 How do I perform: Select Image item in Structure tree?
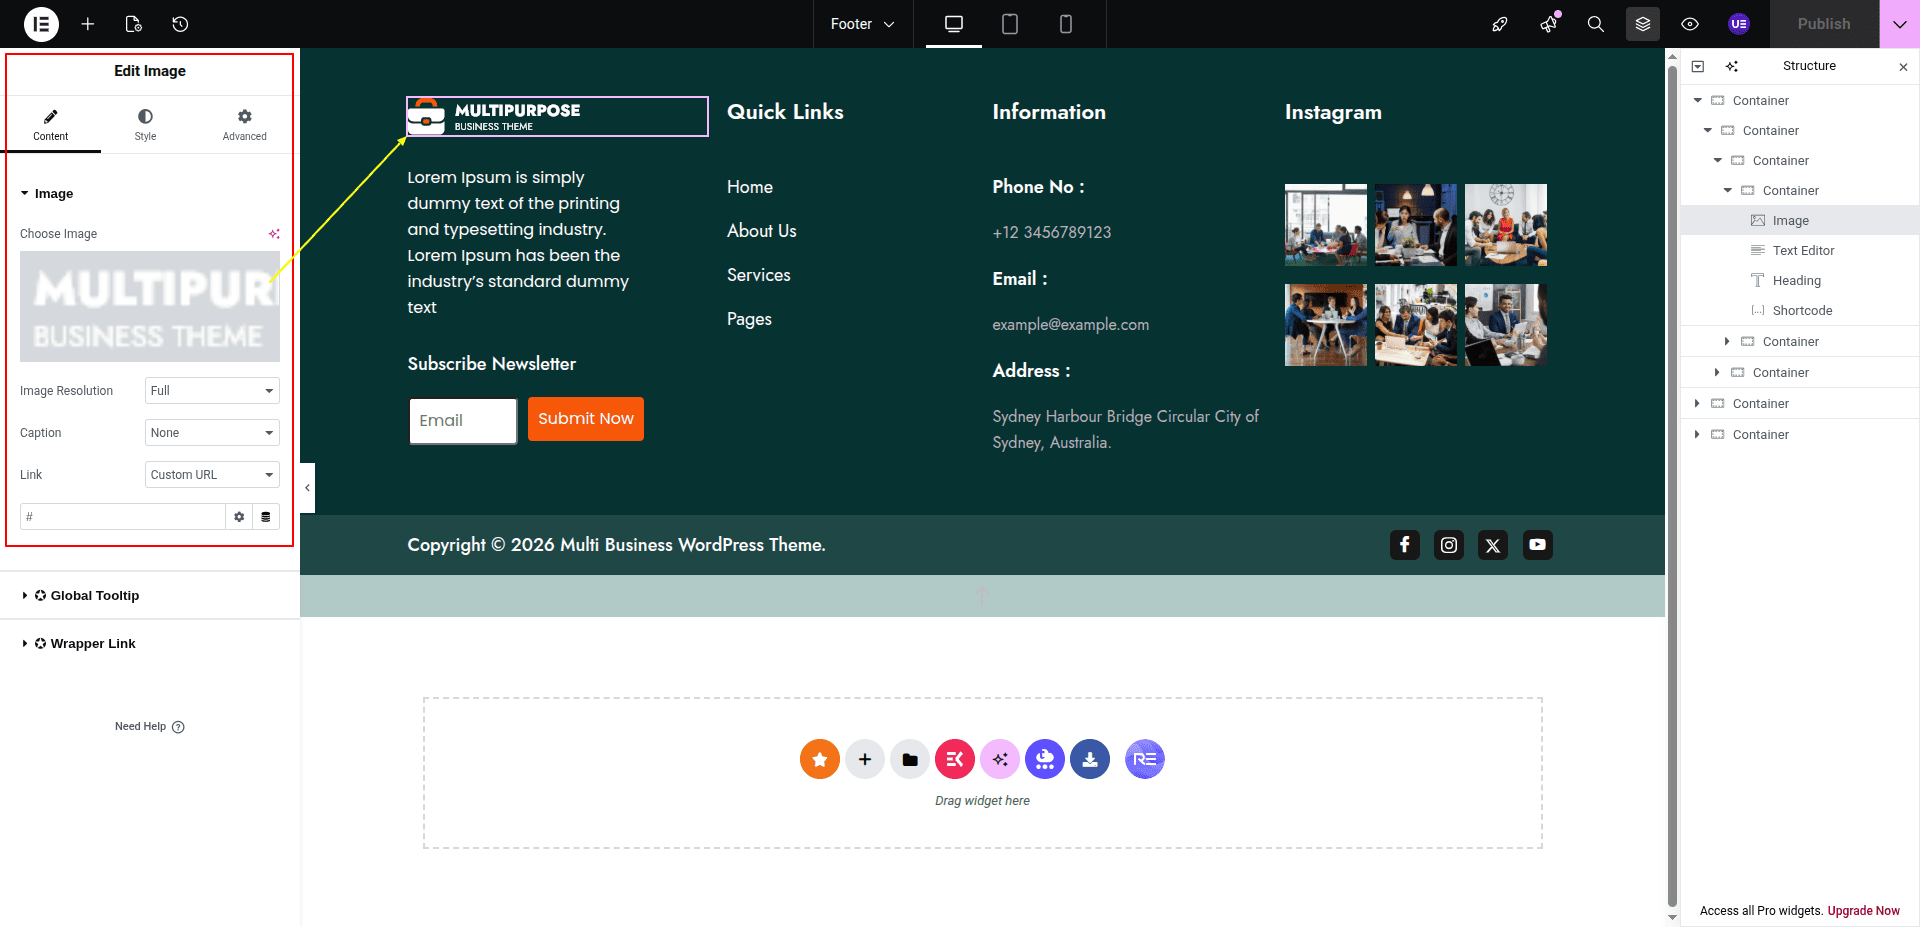click(1800, 221)
